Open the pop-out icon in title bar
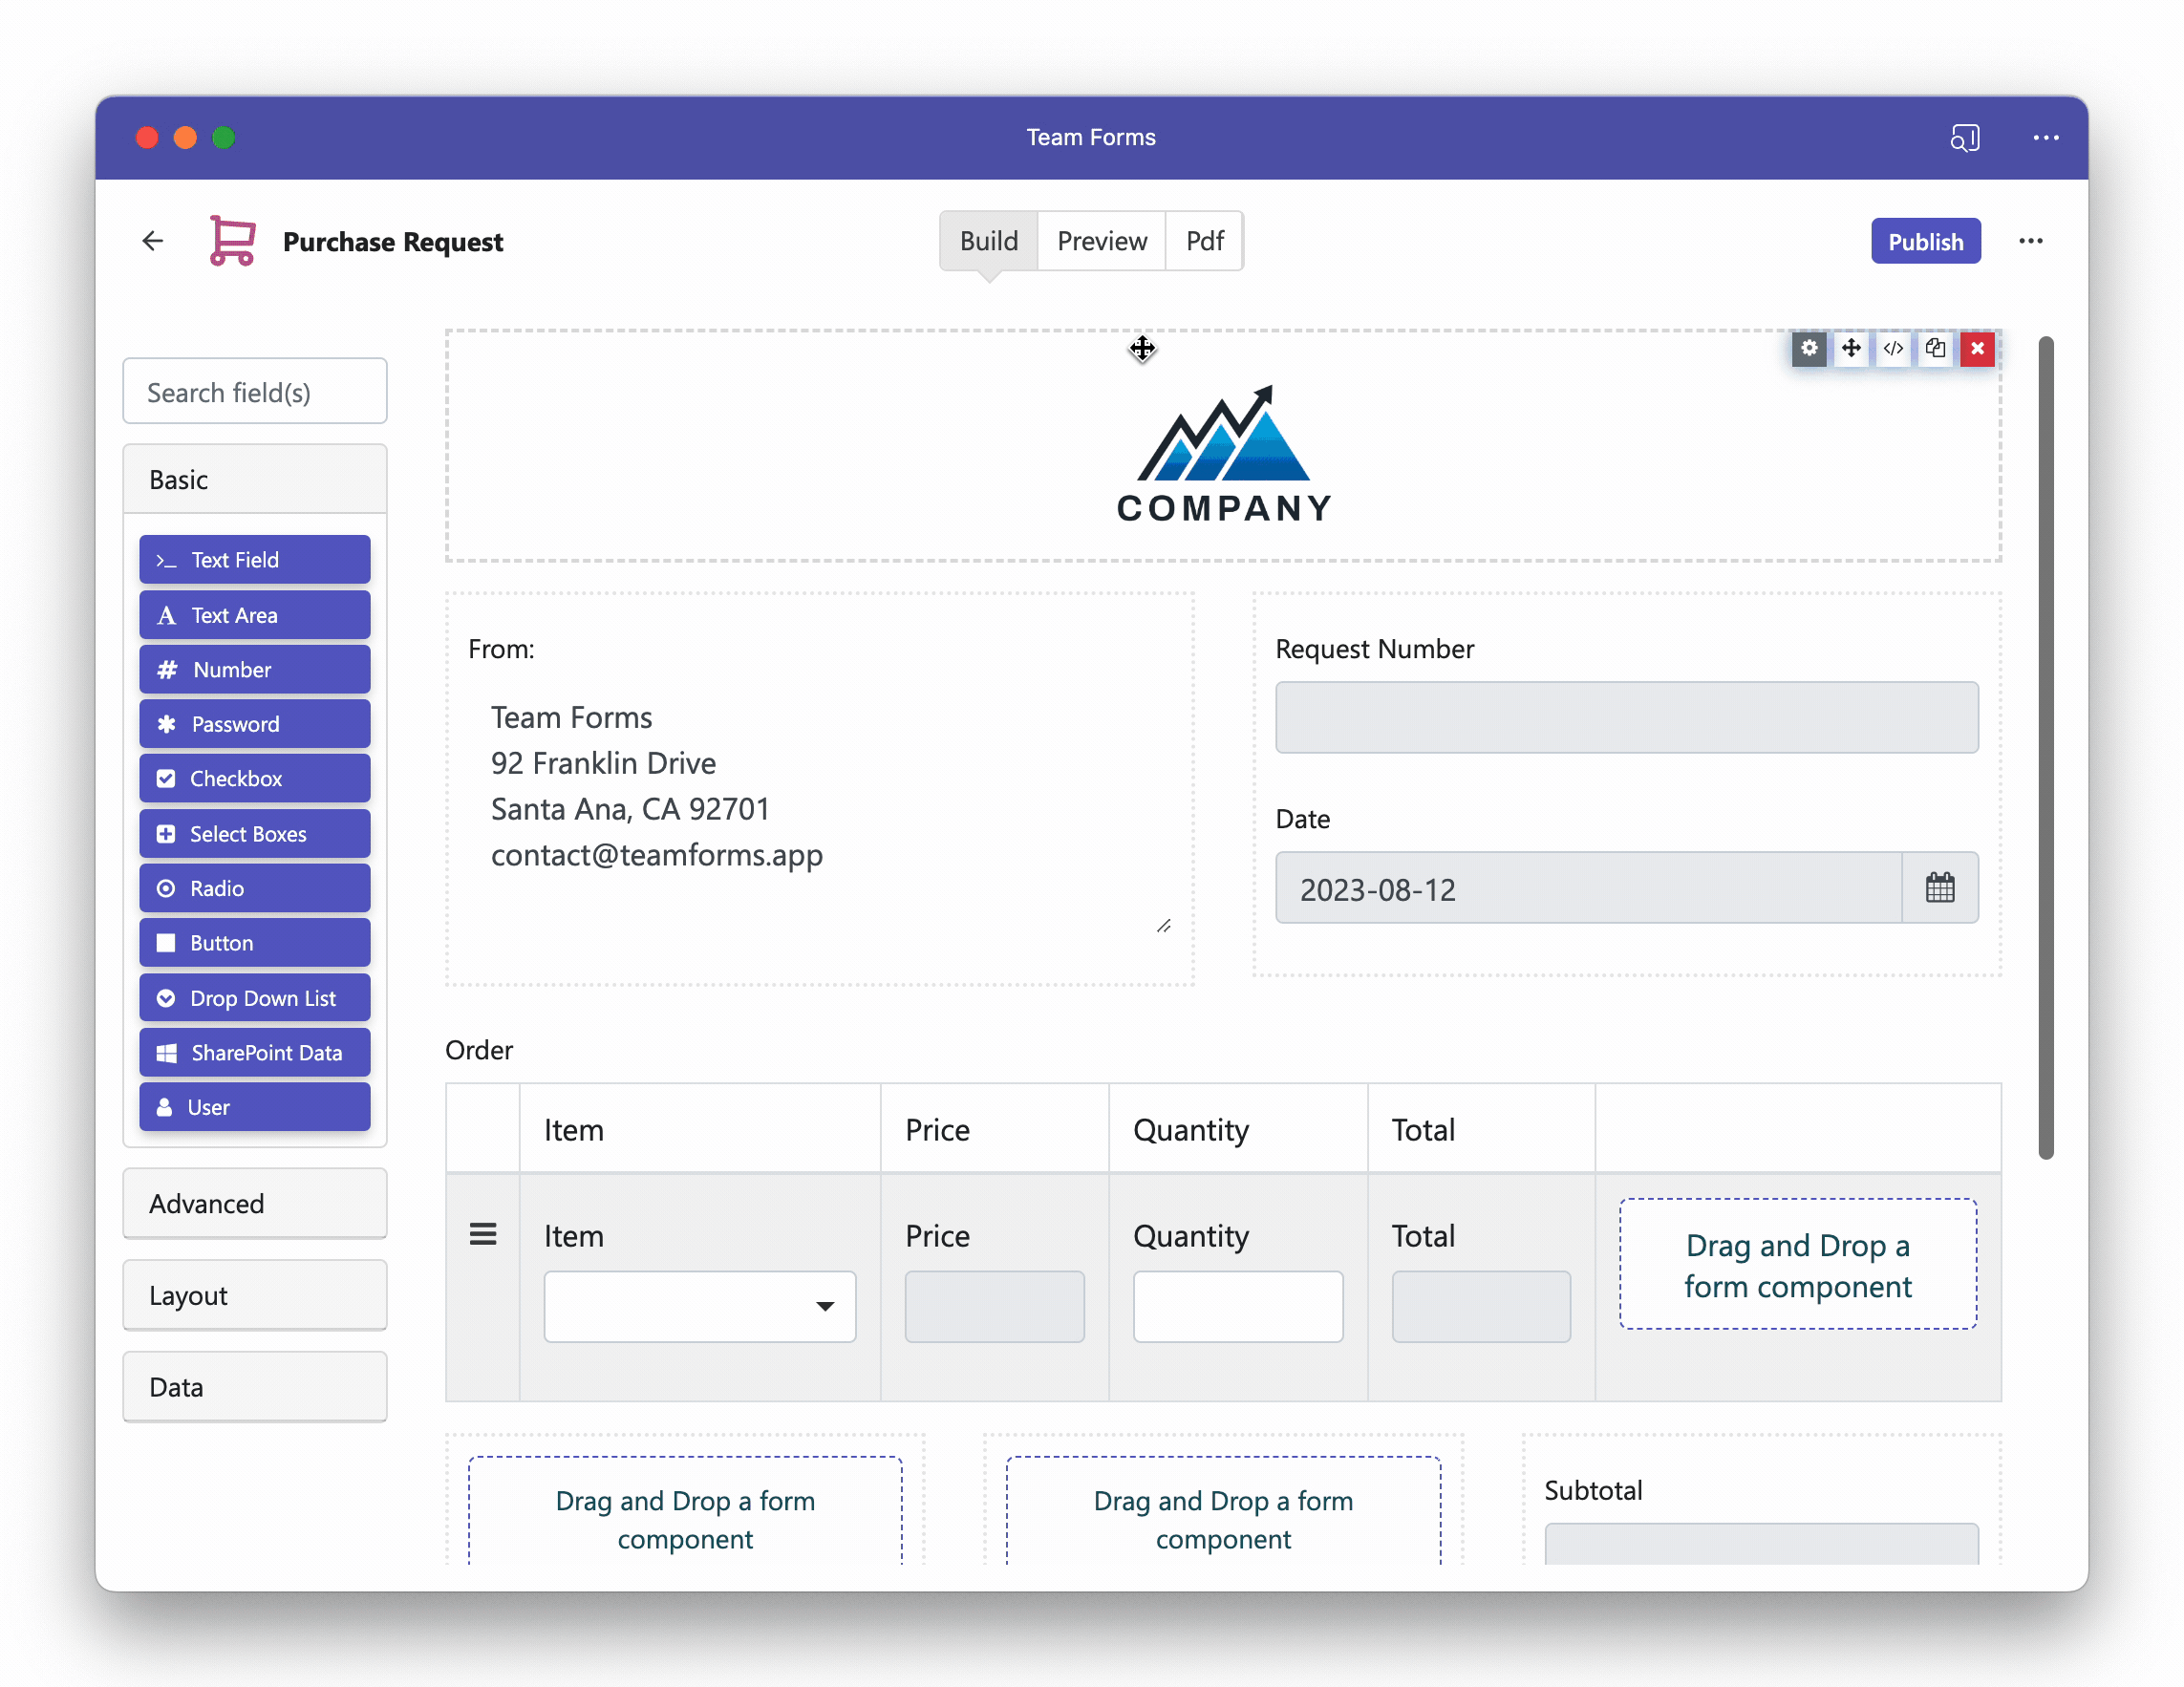Screen dimensions: 2184x1687 point(1964,138)
